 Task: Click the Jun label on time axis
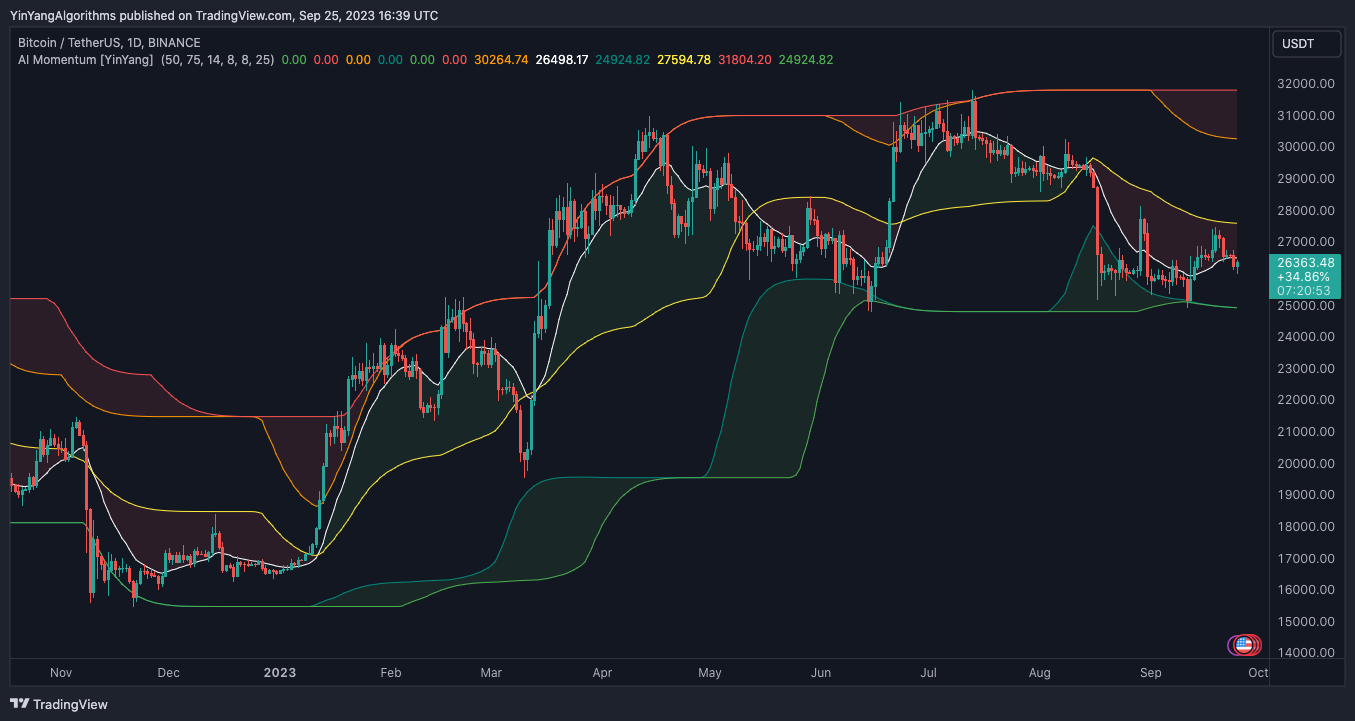pos(821,673)
